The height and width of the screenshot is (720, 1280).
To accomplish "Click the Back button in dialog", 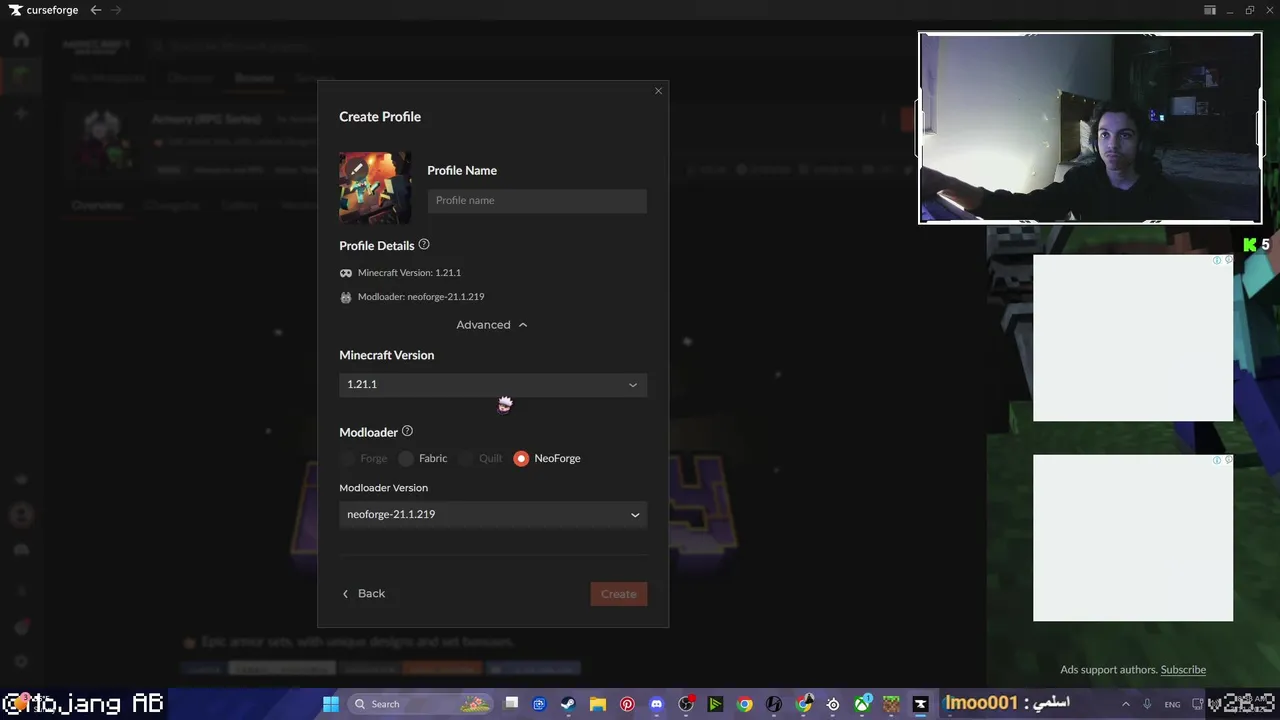I will (x=363, y=594).
